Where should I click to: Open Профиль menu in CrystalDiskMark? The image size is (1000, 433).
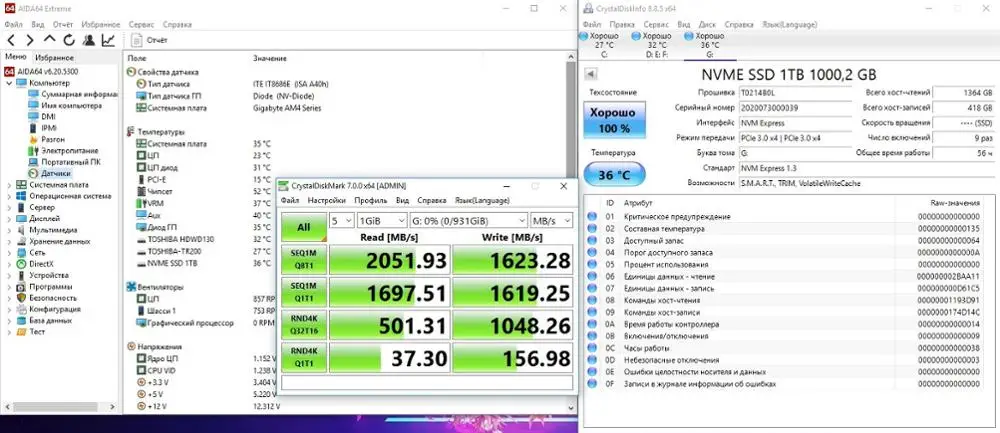pyautogui.click(x=371, y=200)
